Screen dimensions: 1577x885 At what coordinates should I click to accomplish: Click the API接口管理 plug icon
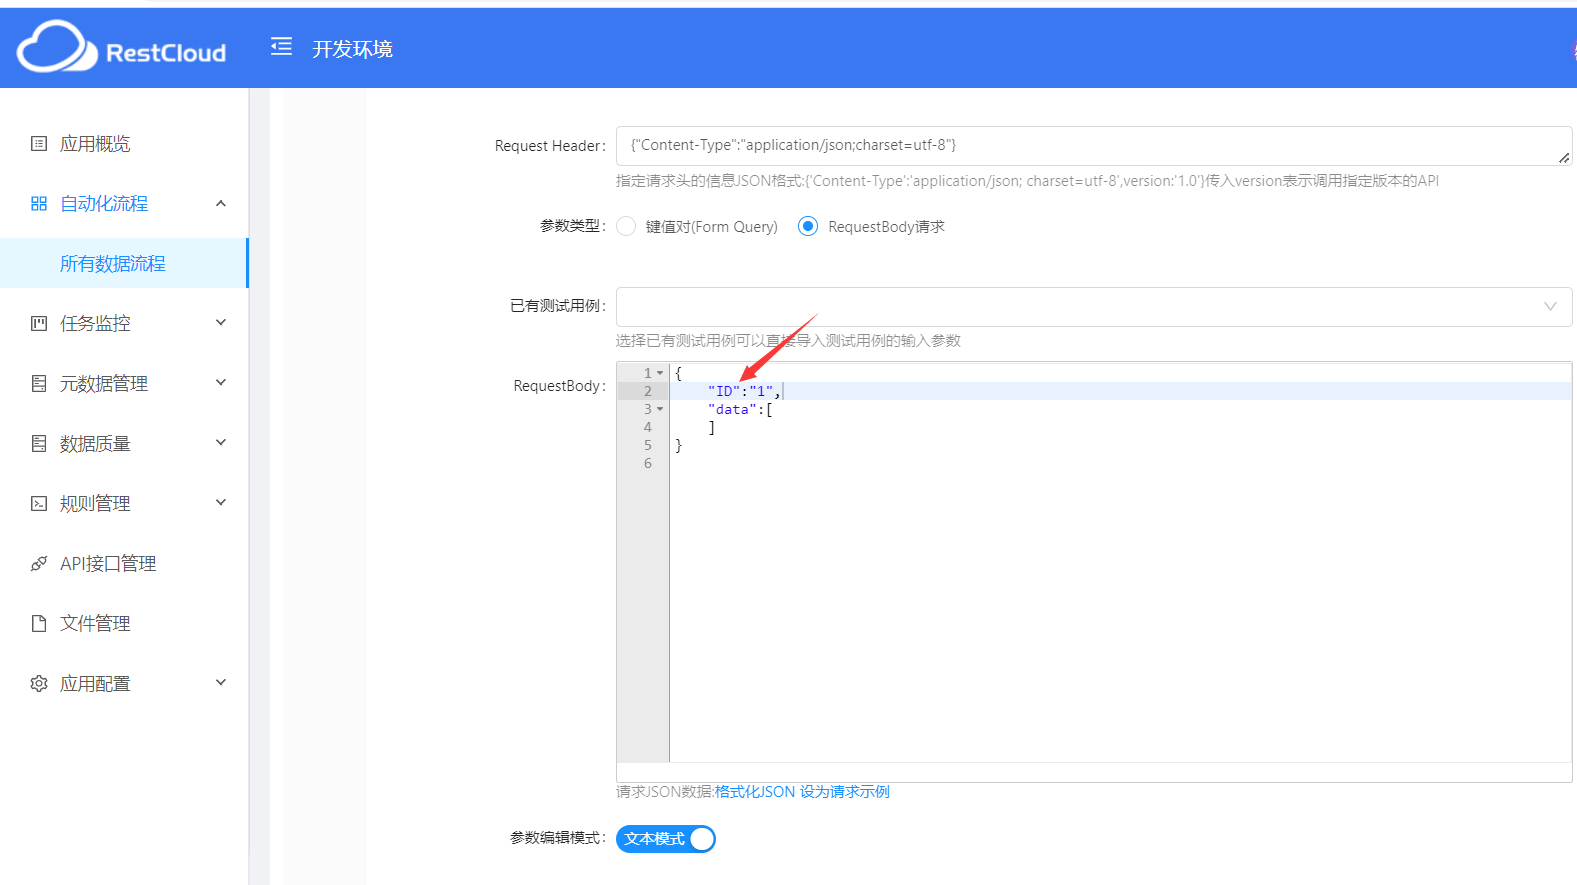pos(39,564)
